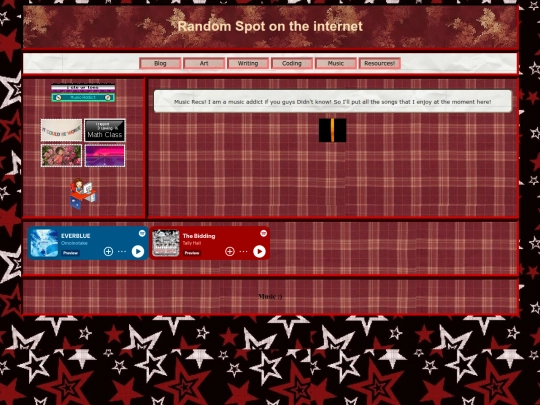Click the Random Spot on the internet title
The width and height of the screenshot is (540, 405).
[270, 27]
